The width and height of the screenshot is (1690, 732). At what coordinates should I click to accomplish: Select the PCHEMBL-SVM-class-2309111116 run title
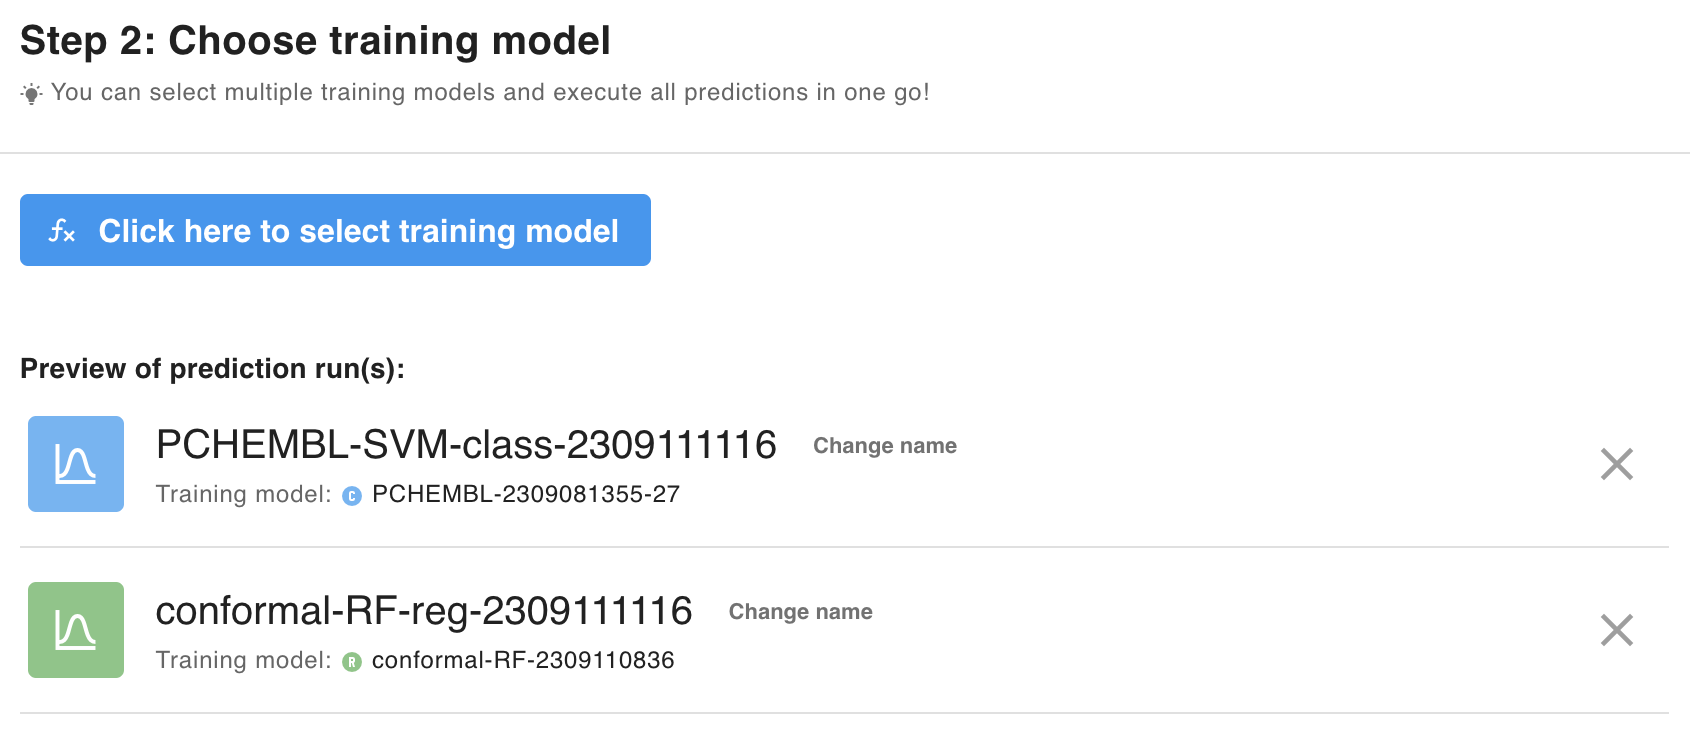coord(466,445)
